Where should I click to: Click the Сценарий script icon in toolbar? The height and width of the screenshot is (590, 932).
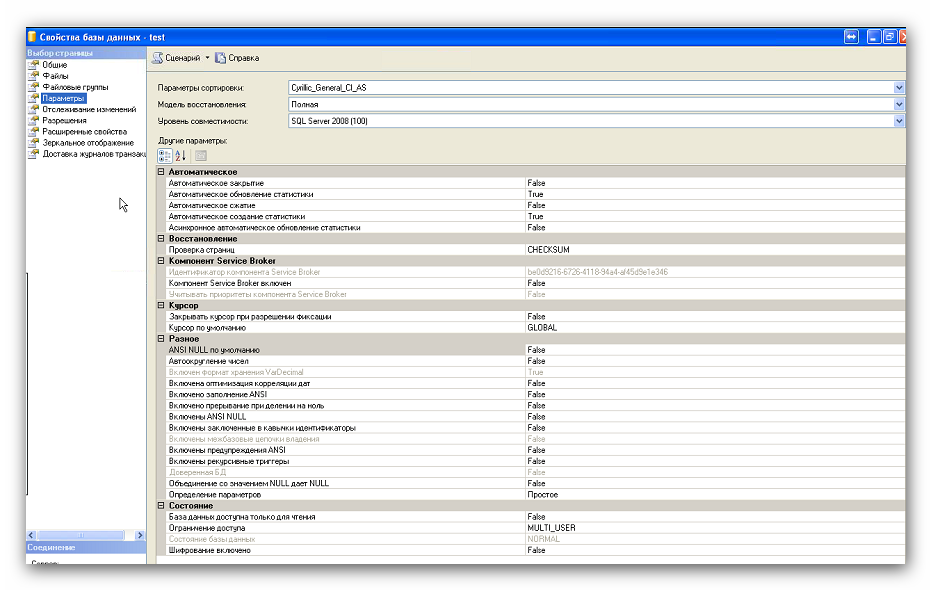(158, 58)
